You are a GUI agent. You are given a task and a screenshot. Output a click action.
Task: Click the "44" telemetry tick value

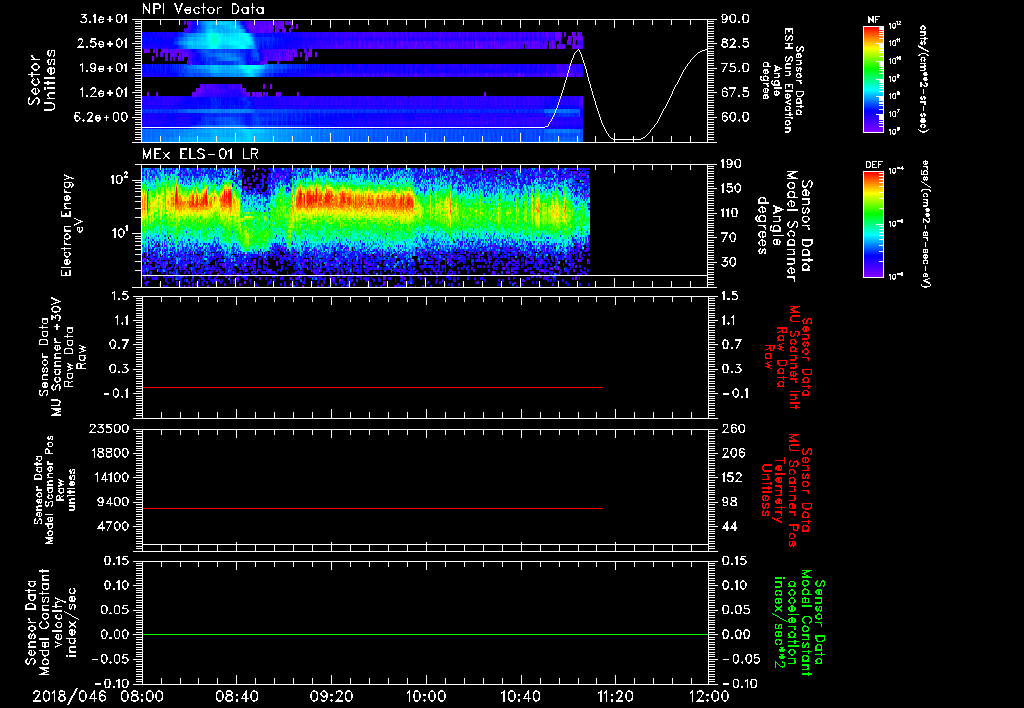(x=729, y=526)
